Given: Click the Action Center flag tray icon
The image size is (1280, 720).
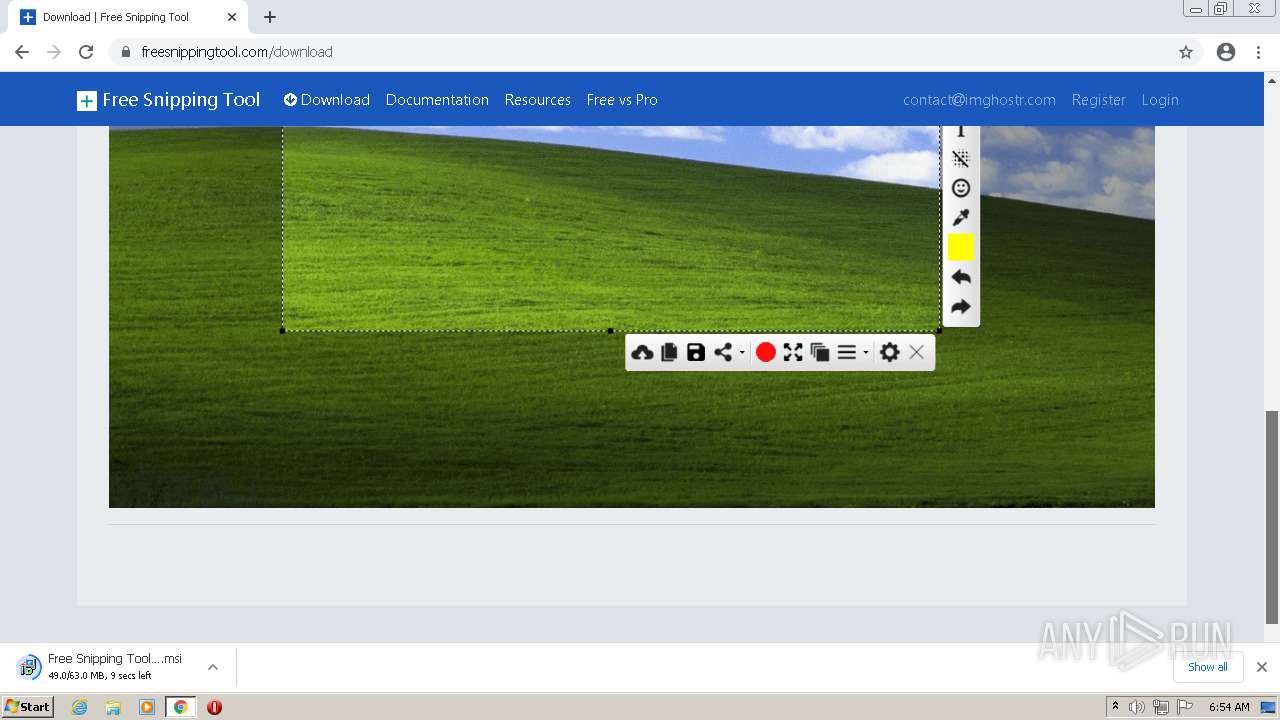Looking at the screenshot, I should [x=1185, y=707].
